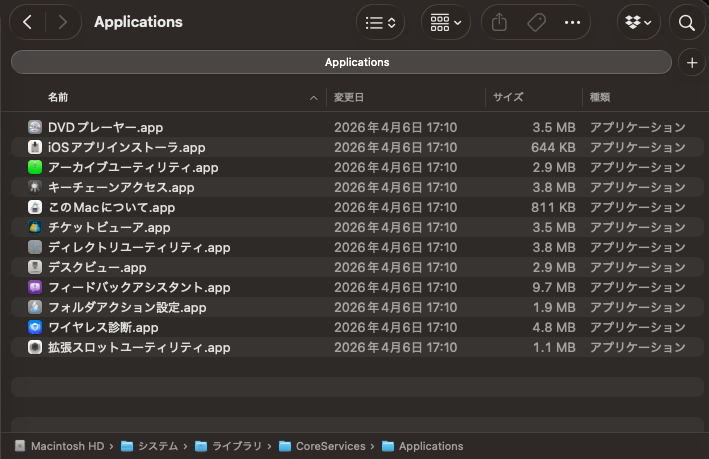Click the 1.1 MB size cell
Image resolution: width=709 pixels, height=459 pixels.
click(x=554, y=347)
